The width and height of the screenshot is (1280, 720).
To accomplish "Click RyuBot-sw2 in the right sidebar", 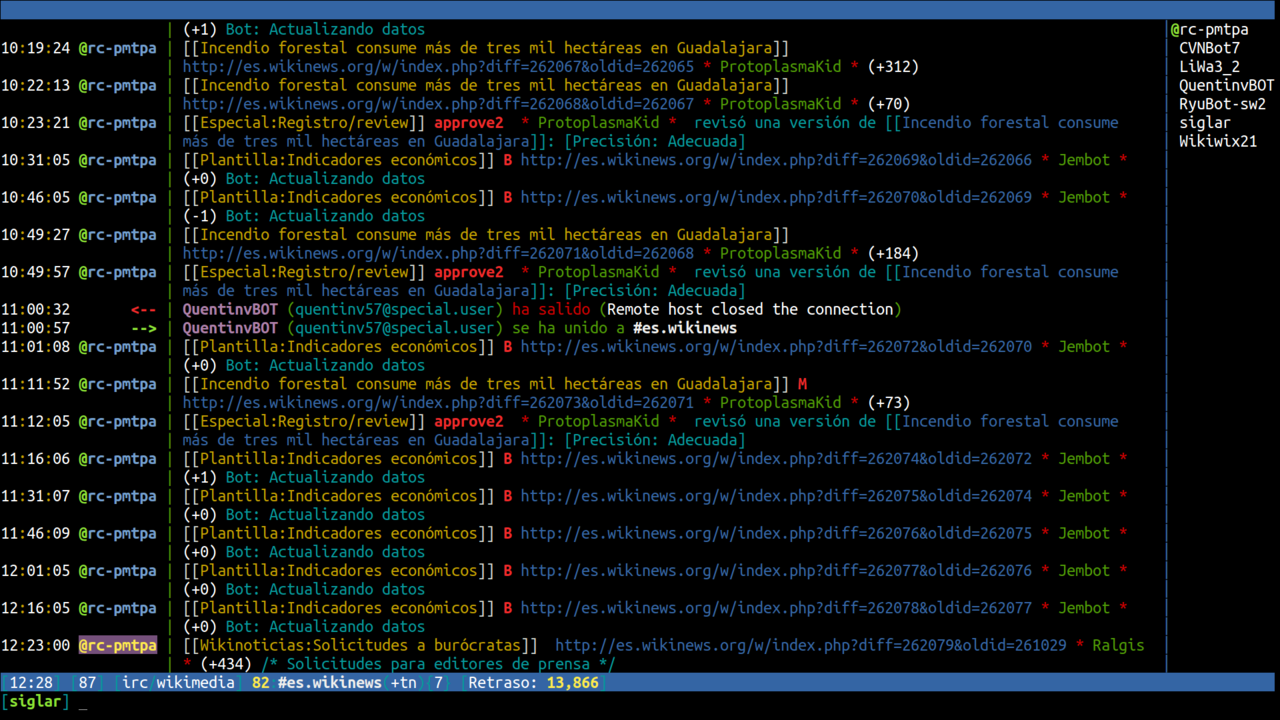I will (x=1222, y=104).
